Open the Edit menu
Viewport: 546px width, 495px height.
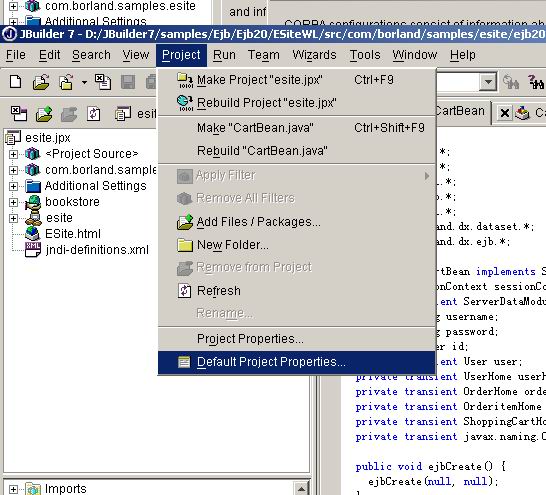49,55
